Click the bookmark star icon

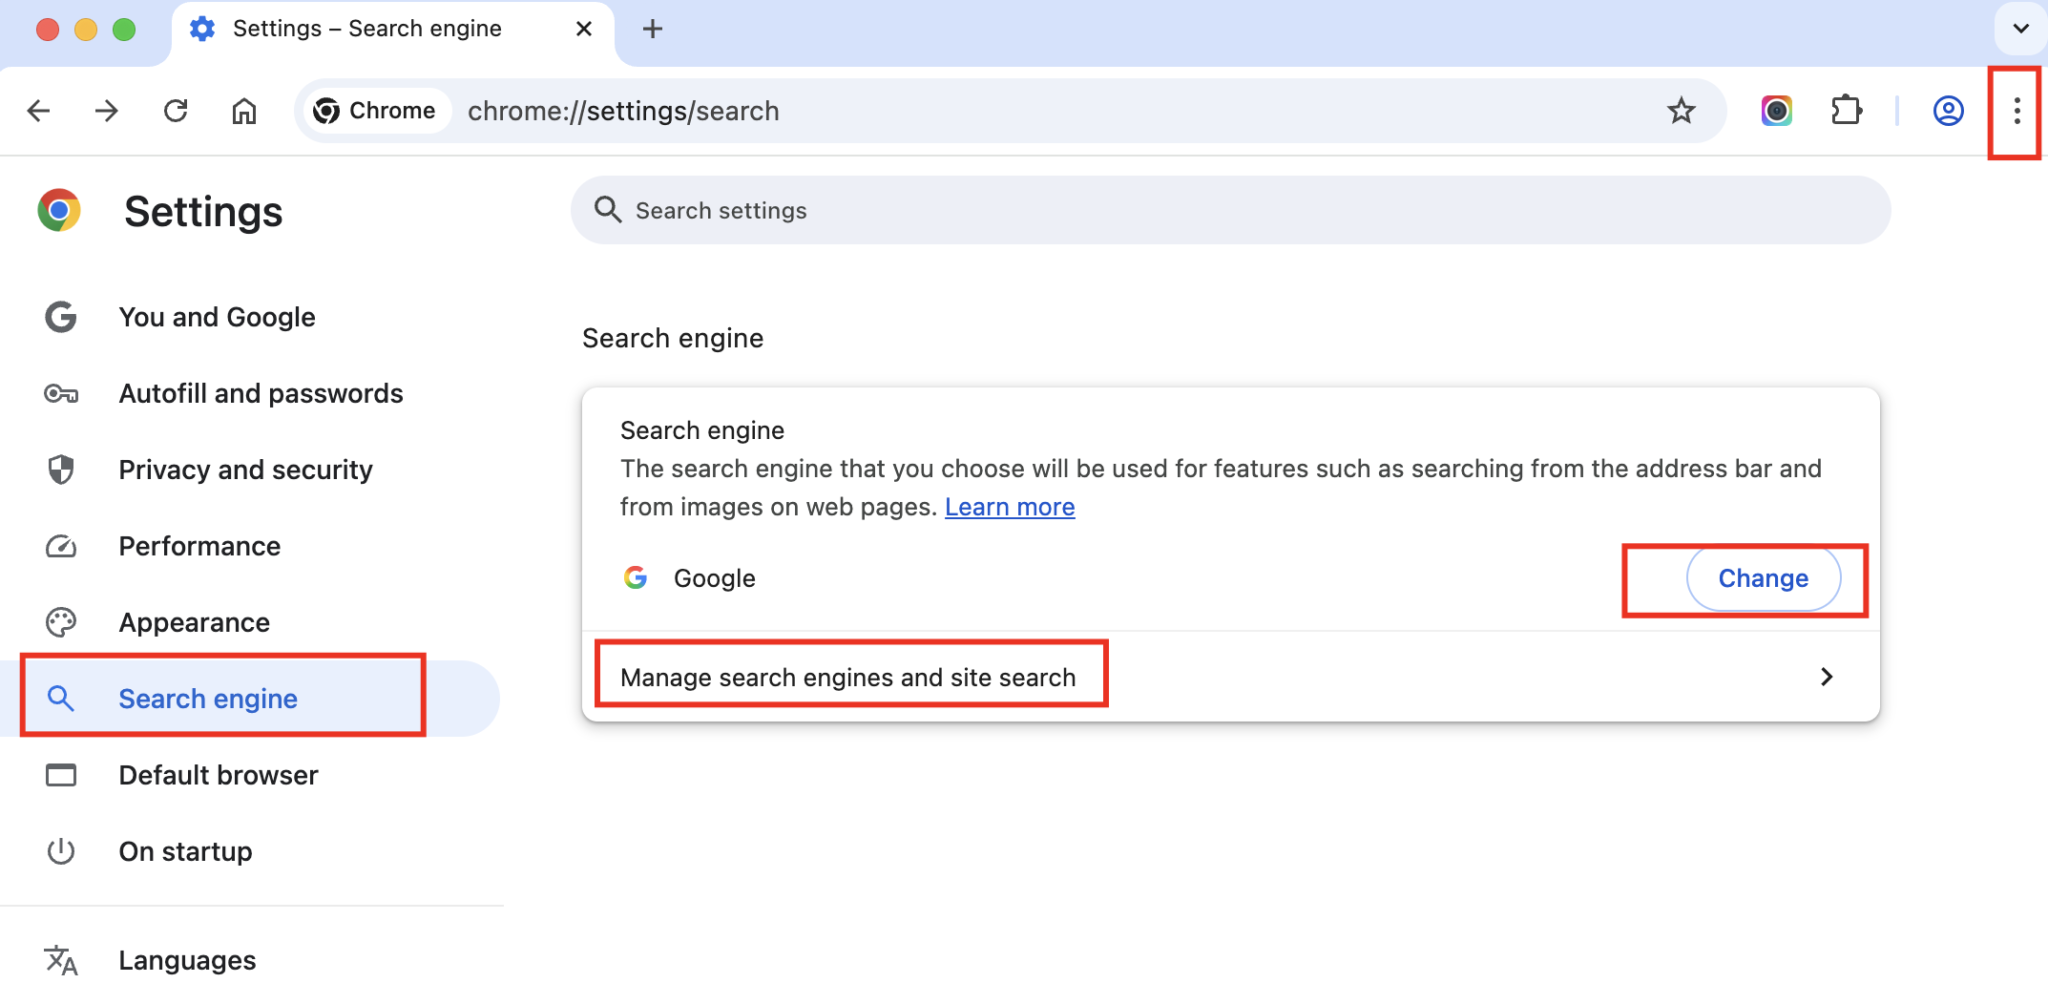point(1683,111)
